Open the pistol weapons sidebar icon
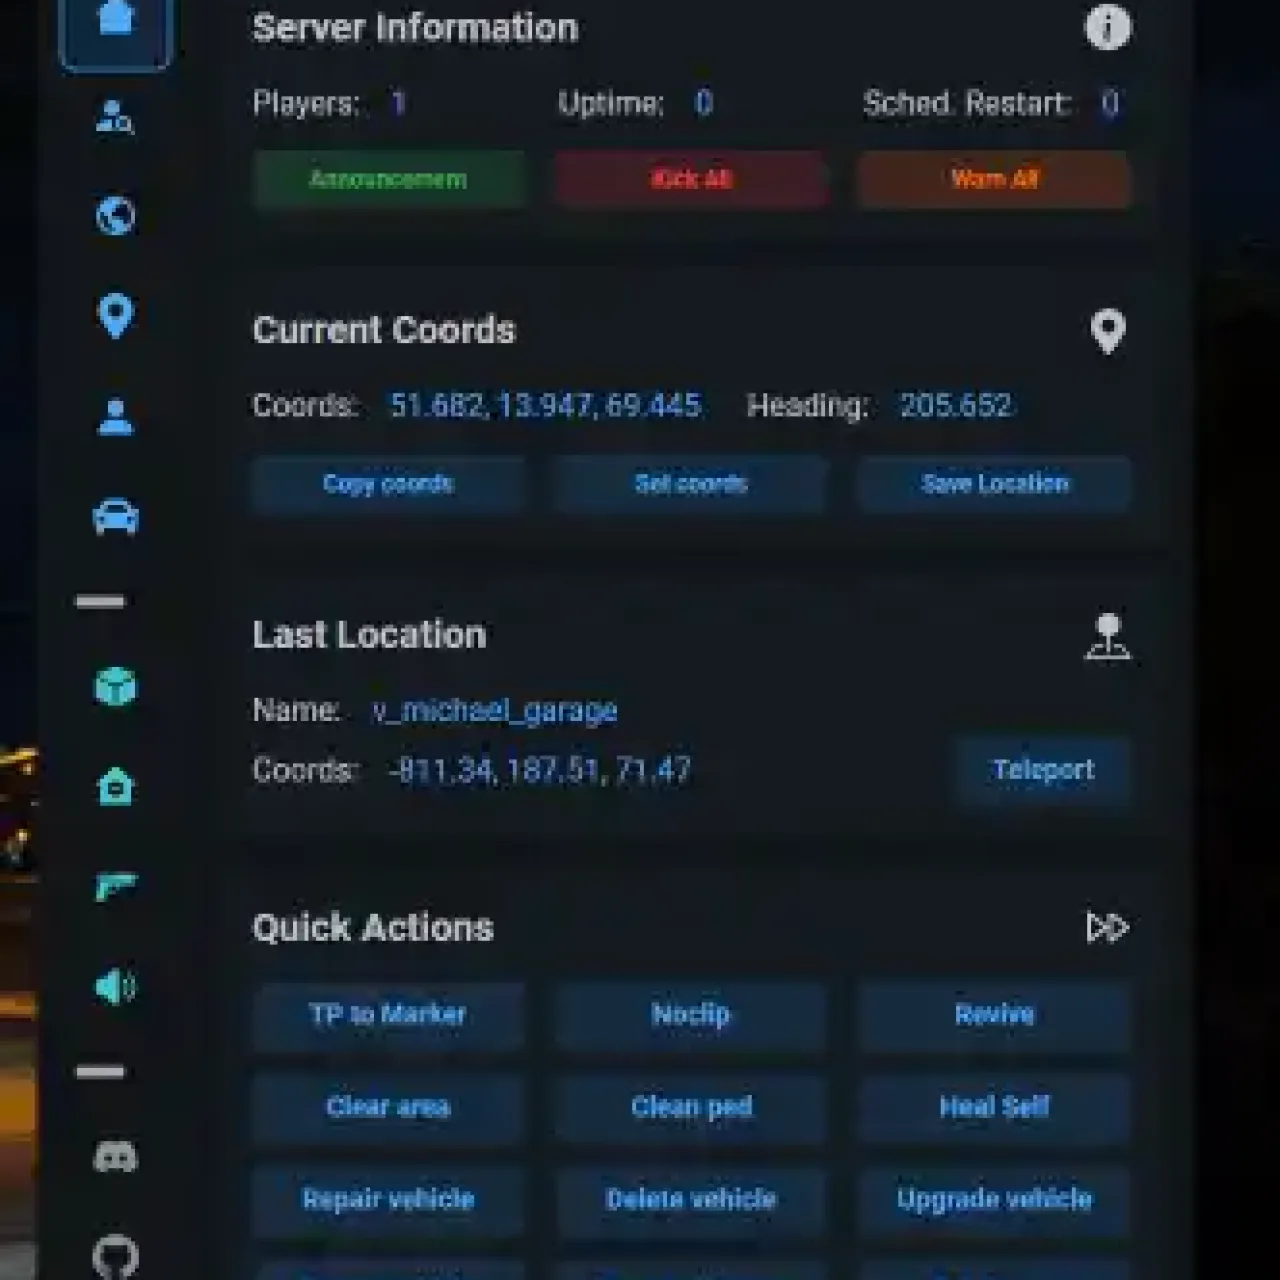Viewport: 1280px width, 1280px height. [x=115, y=886]
